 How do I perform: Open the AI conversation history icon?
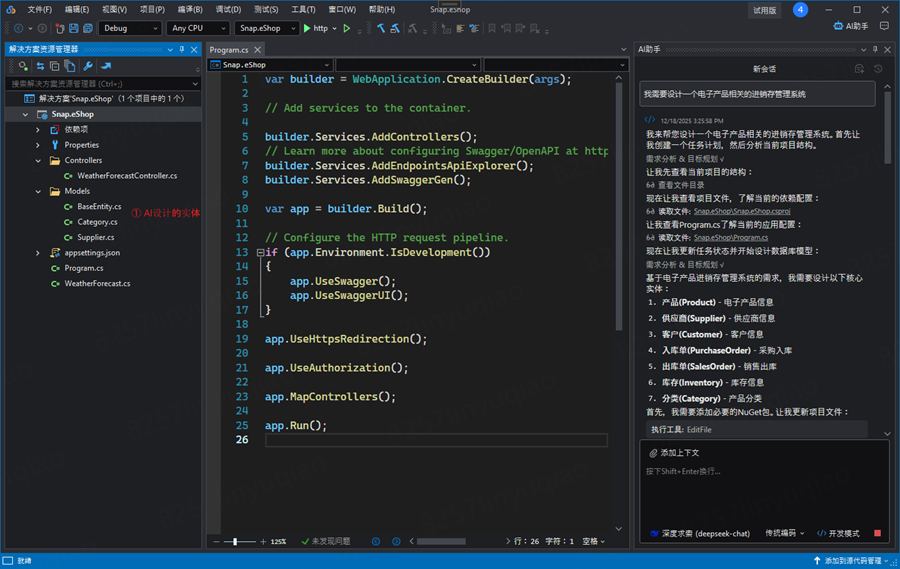[878, 69]
